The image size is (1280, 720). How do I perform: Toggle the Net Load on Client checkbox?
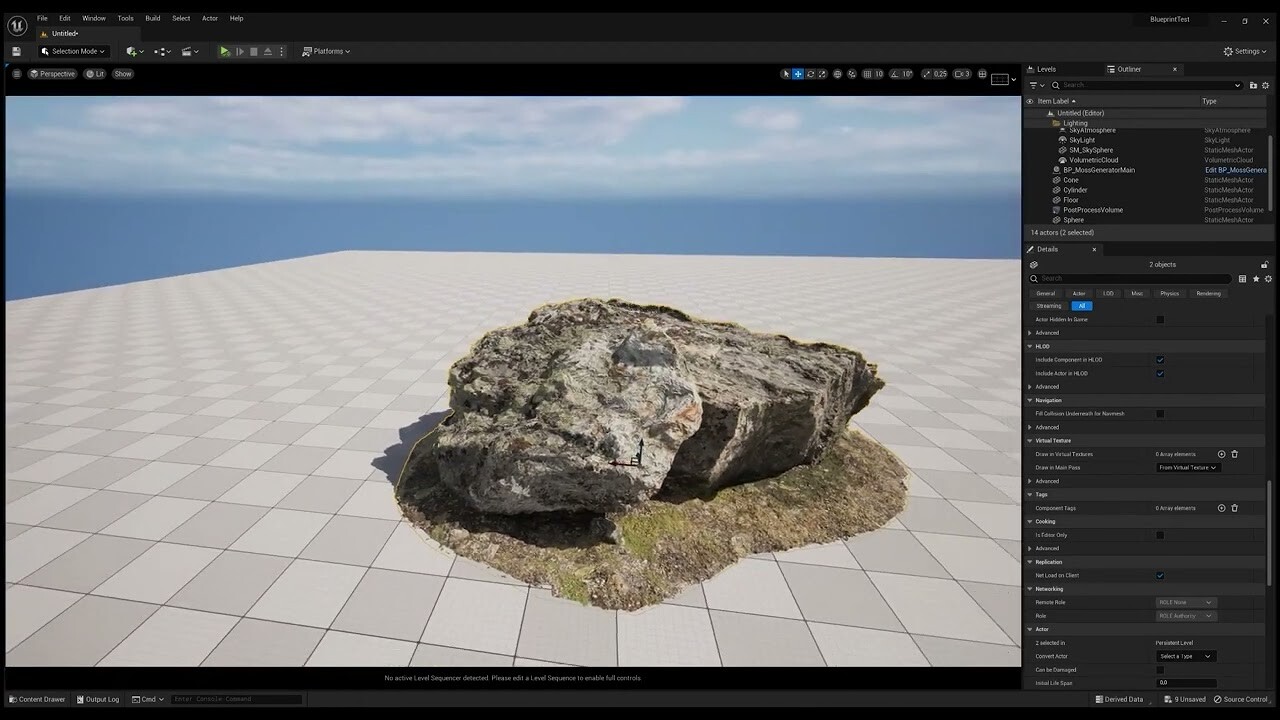(1160, 576)
